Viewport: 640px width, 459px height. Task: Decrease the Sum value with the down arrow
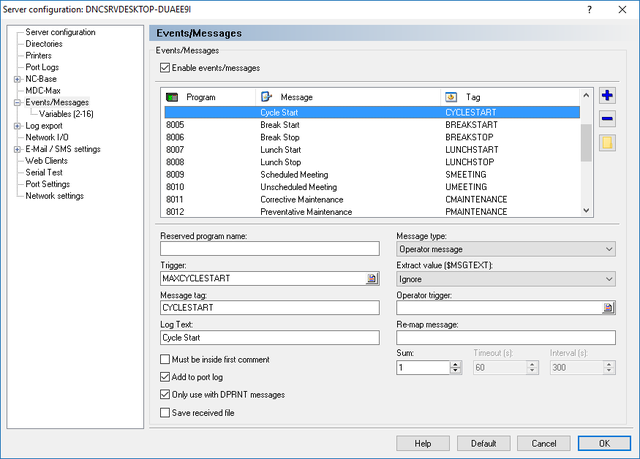pos(456,370)
